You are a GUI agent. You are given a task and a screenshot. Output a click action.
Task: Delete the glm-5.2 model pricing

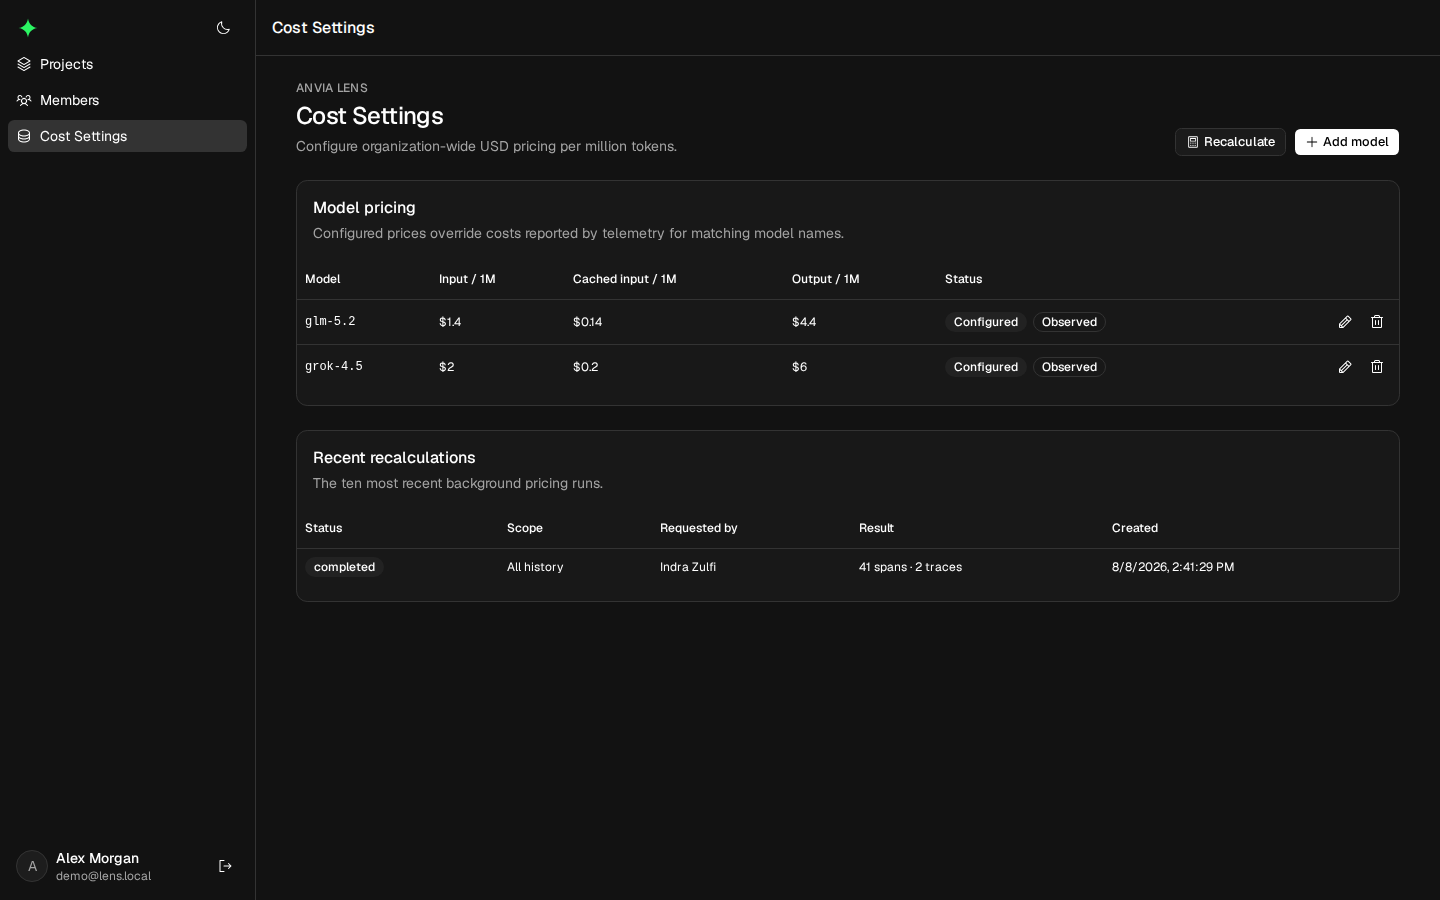click(x=1377, y=322)
